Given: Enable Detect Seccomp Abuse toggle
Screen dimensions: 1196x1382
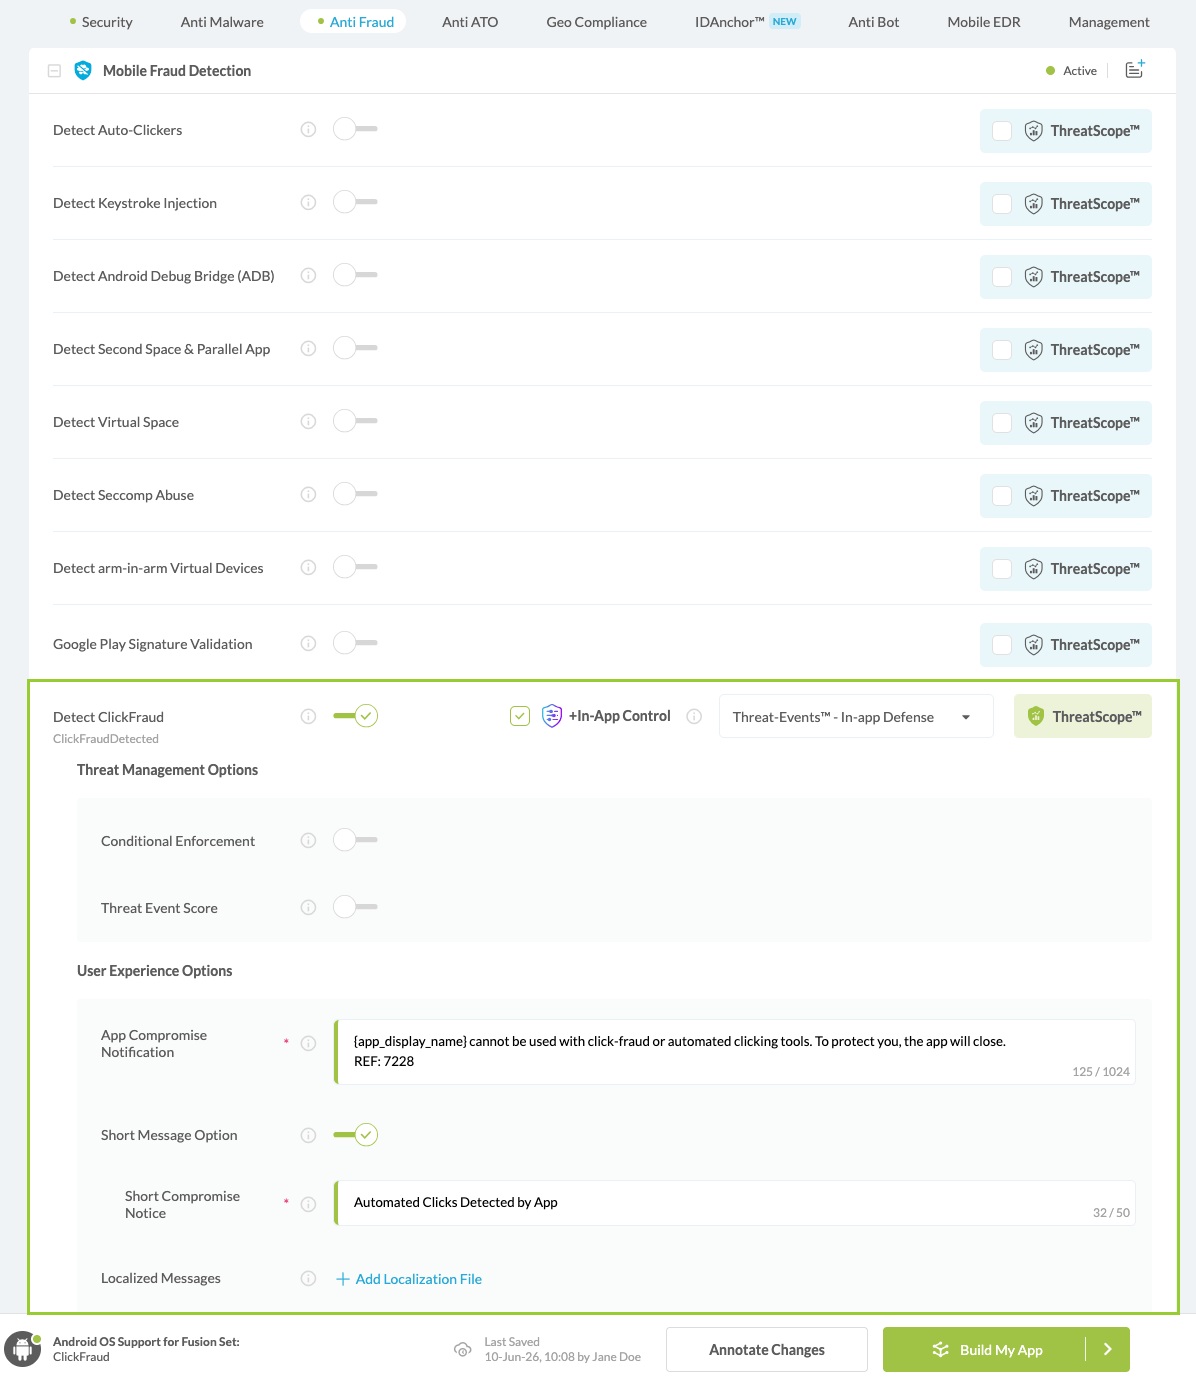Looking at the screenshot, I should pyautogui.click(x=355, y=494).
